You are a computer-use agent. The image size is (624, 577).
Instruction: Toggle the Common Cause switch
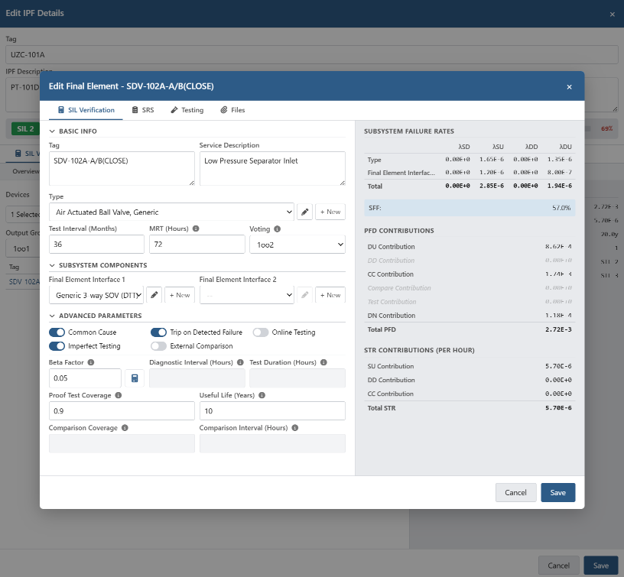(x=57, y=332)
